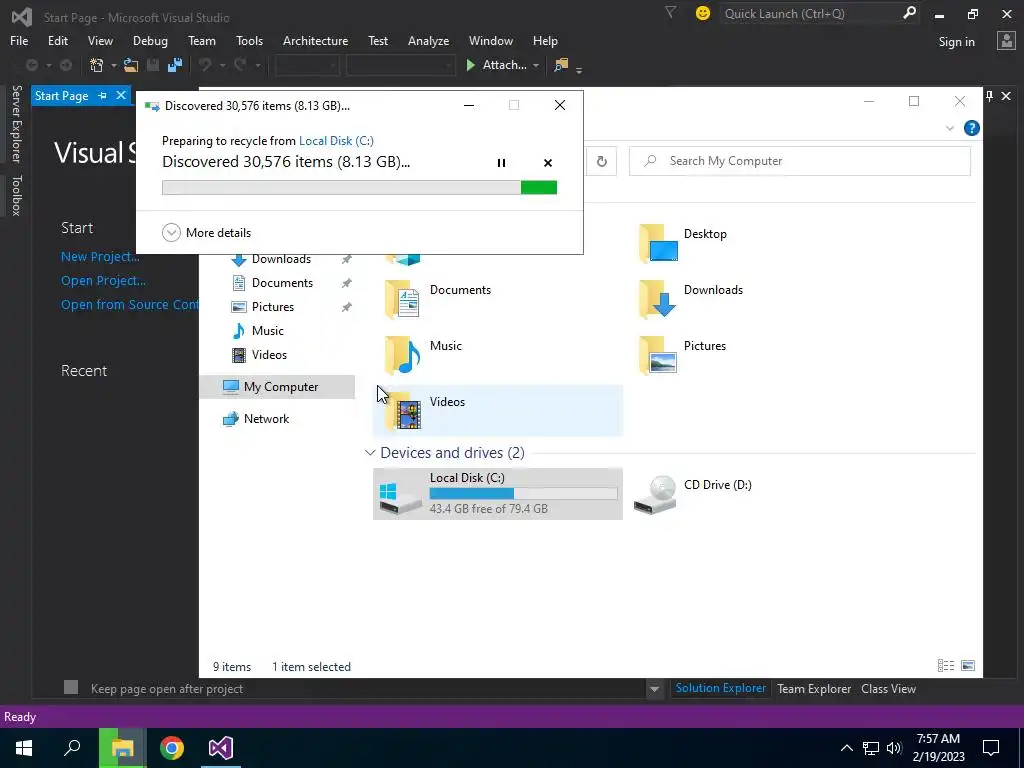Open the Music folder in main pane
This screenshot has height=768, width=1024.
click(x=423, y=355)
